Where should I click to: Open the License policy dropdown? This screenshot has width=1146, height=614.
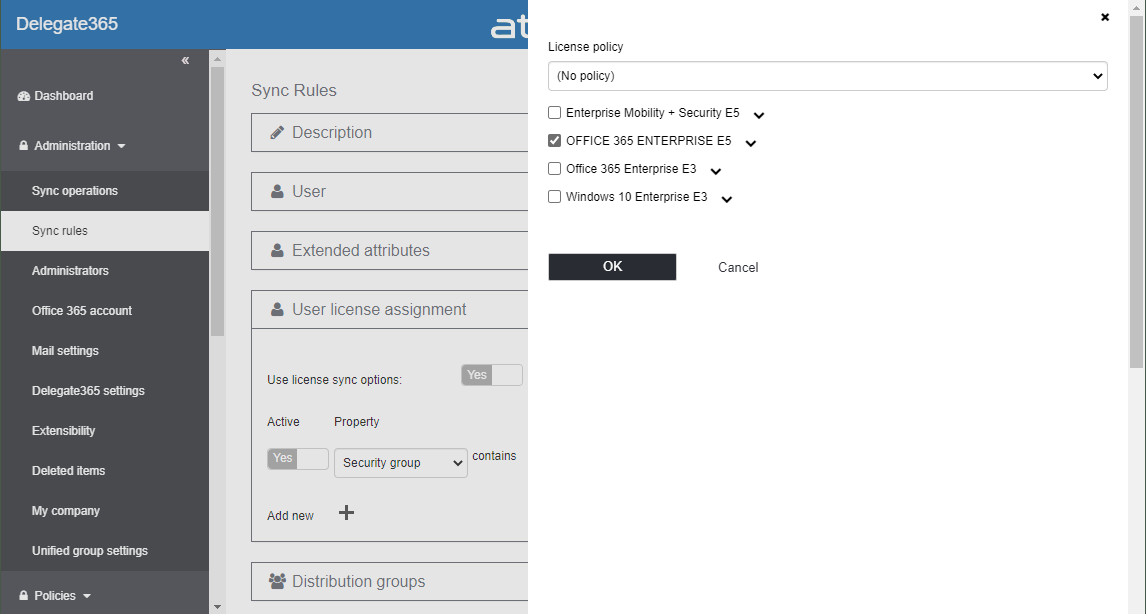827,76
